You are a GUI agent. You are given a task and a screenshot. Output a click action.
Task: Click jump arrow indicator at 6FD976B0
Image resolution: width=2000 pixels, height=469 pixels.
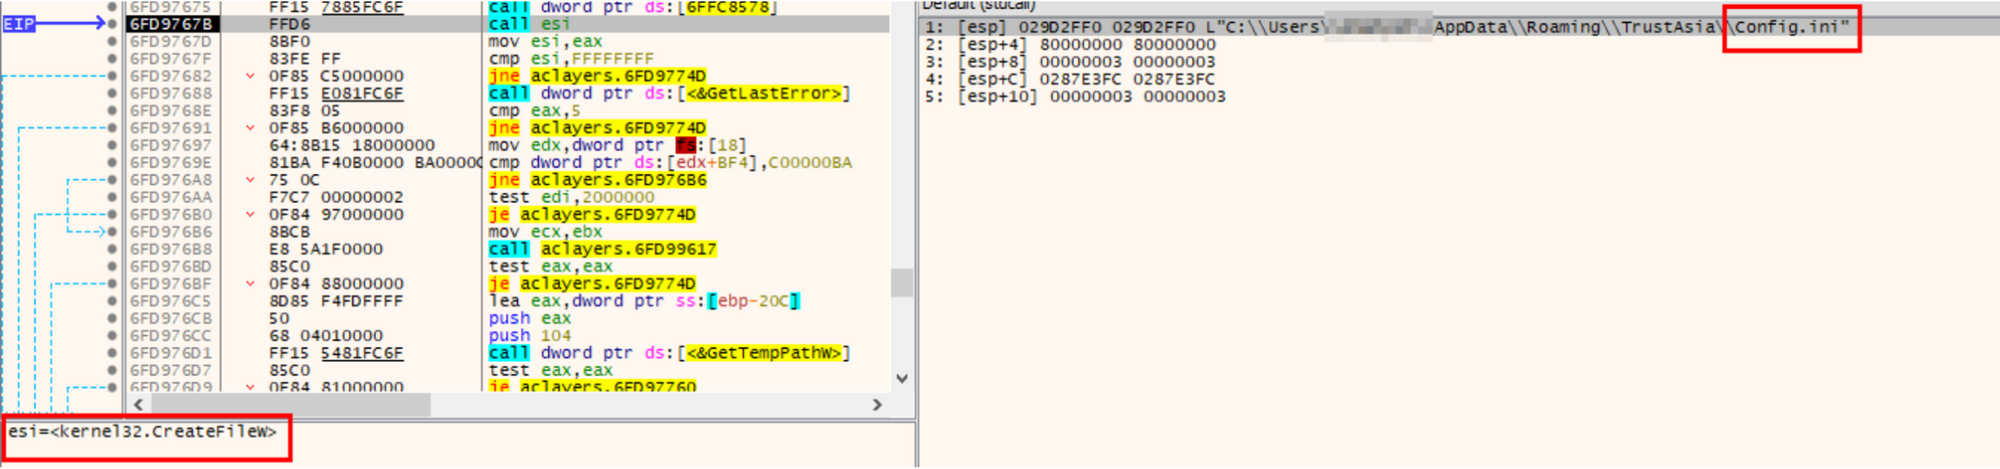coord(250,214)
